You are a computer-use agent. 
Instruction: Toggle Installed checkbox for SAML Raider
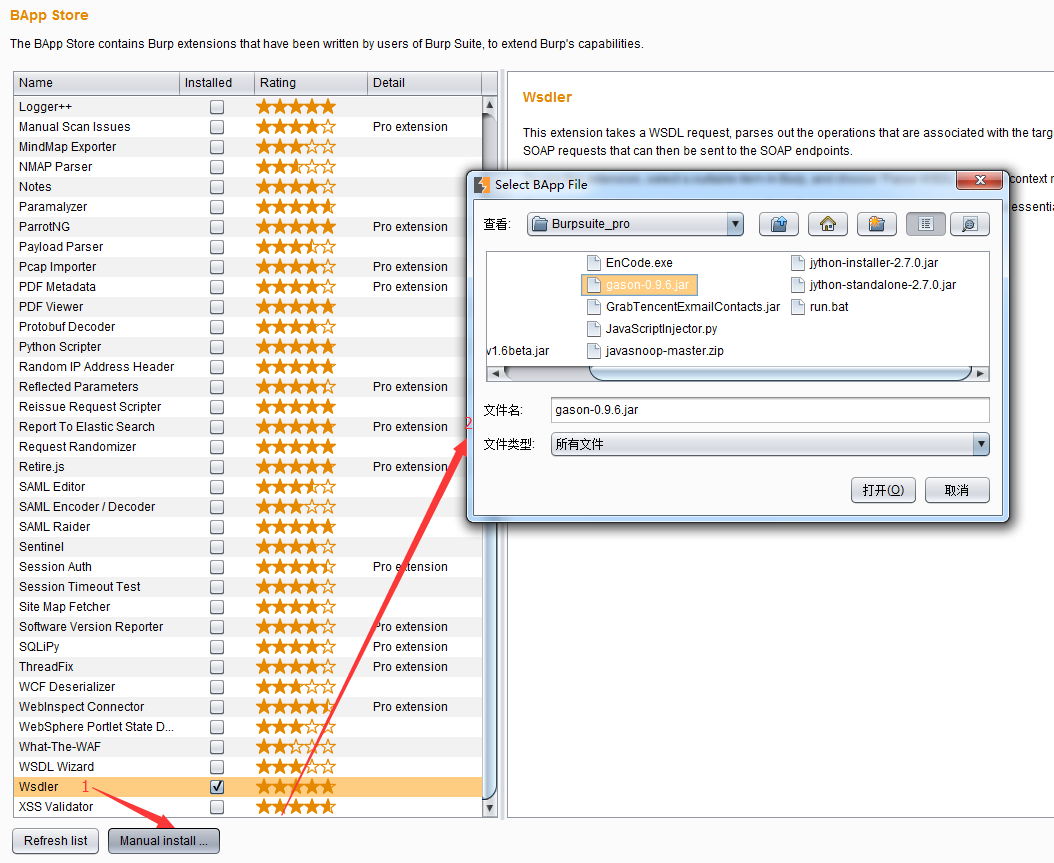click(x=216, y=527)
